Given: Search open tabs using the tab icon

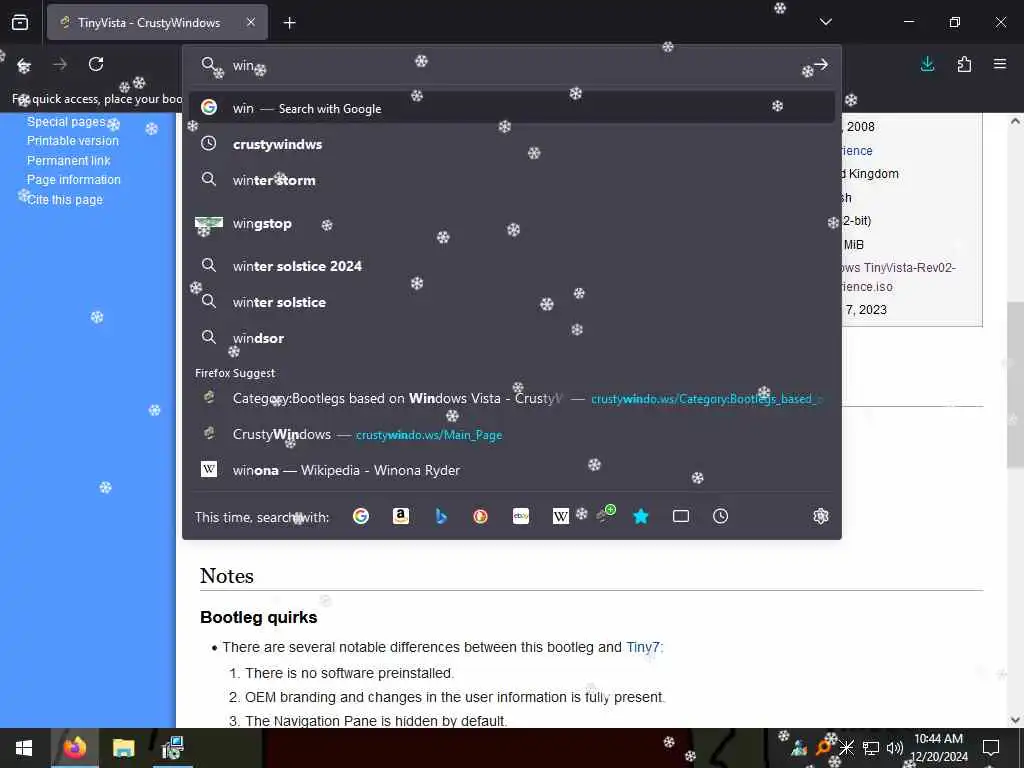Looking at the screenshot, I should click(681, 517).
